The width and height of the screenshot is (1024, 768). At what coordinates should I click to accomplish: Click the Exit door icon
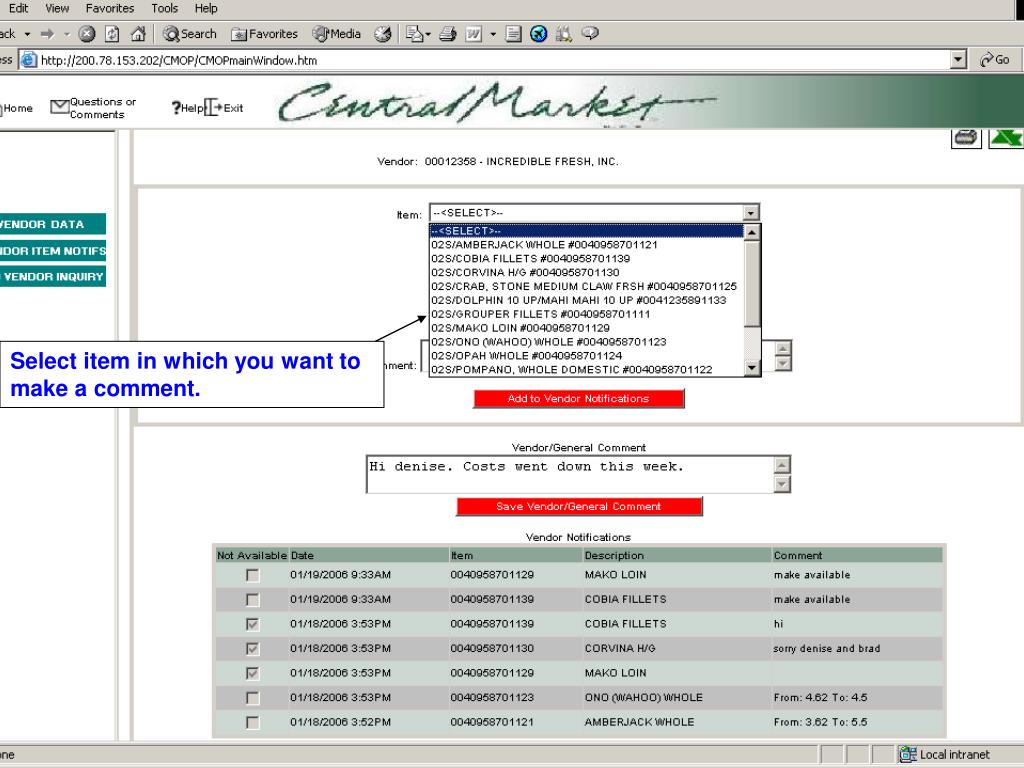click(x=212, y=108)
